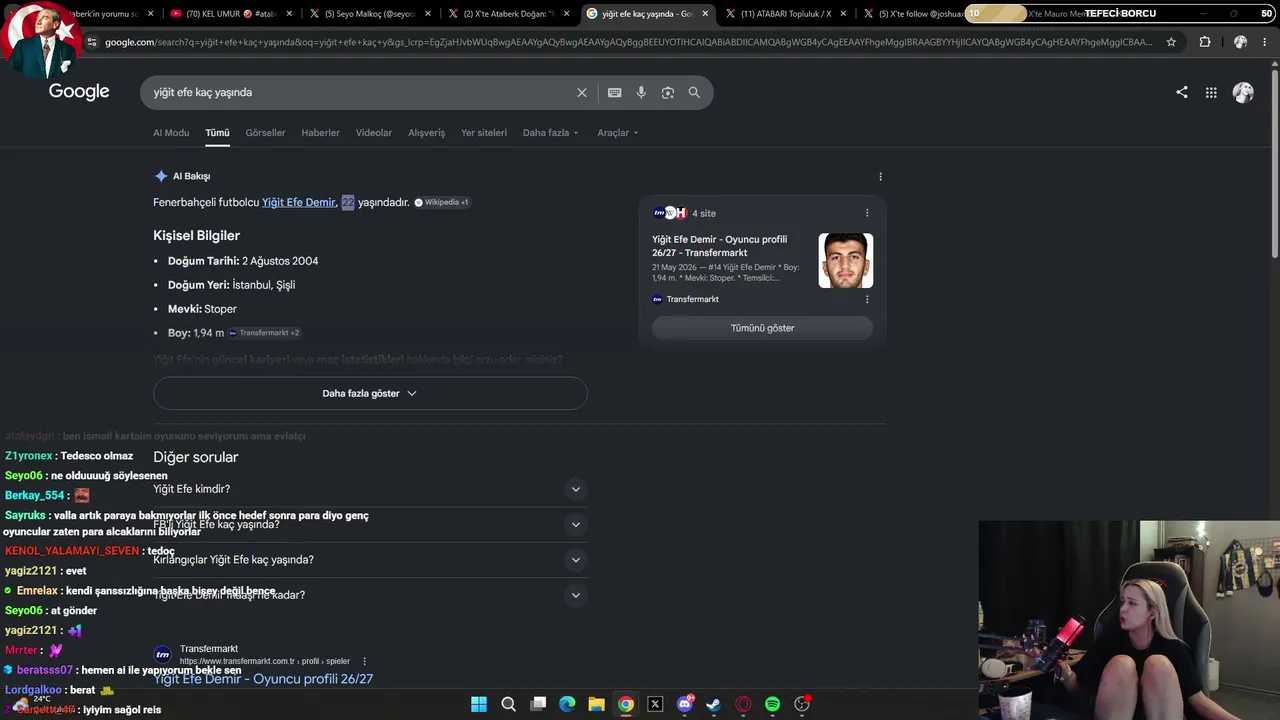Open Opera GX from the taskbar
Screen dimensions: 1280x720
pos(743,704)
